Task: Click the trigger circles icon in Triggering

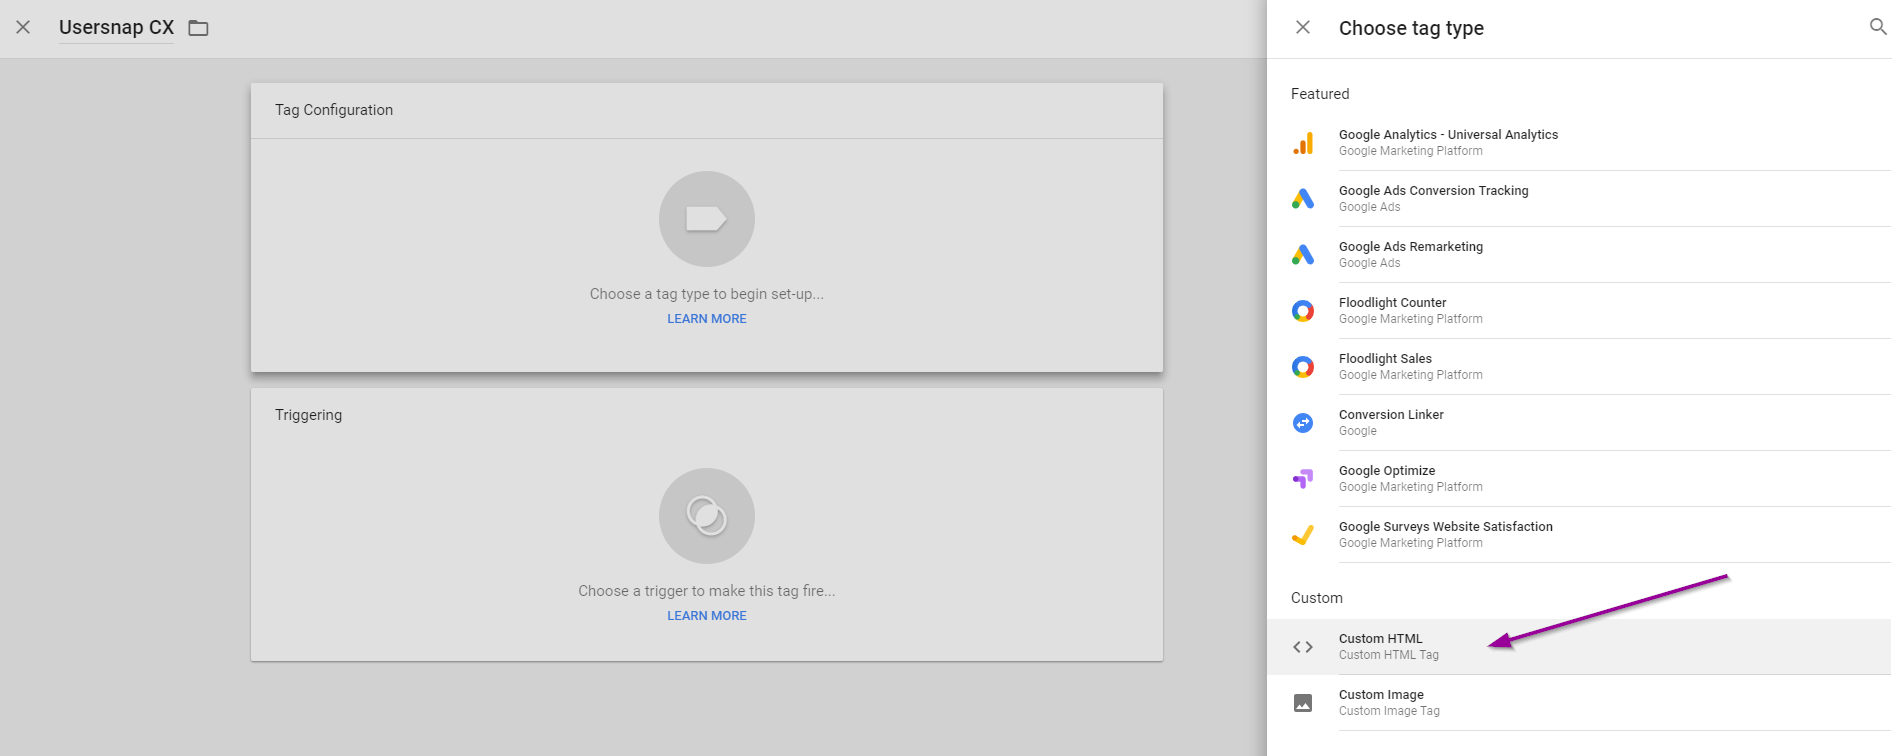Action: click(707, 516)
